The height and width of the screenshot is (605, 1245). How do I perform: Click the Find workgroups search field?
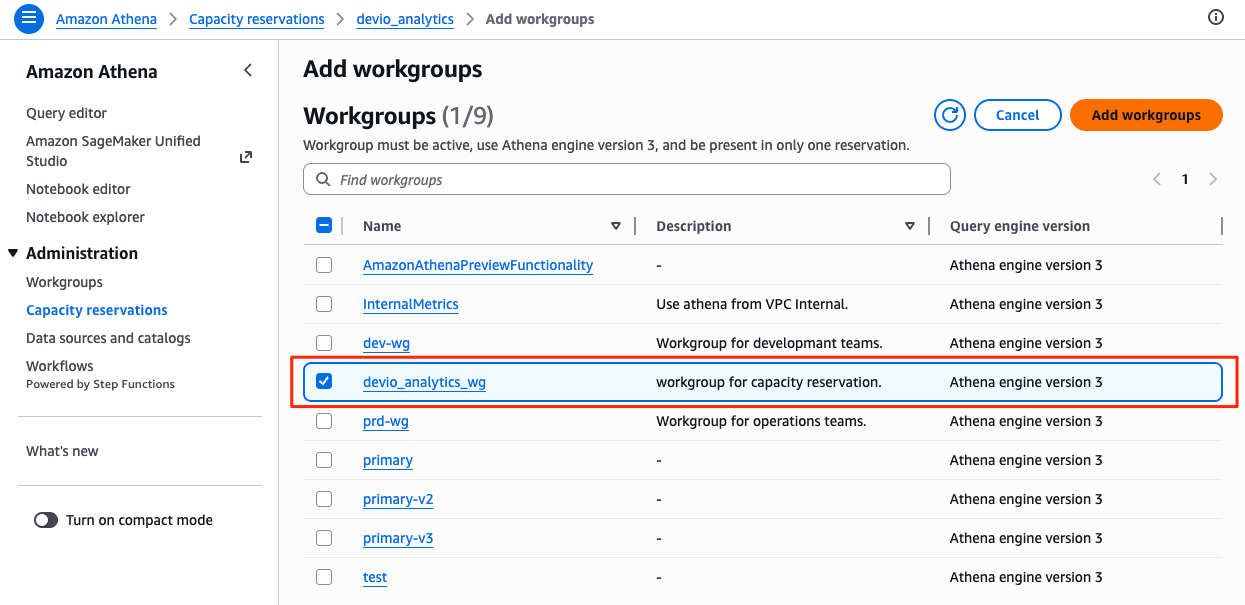click(x=640, y=180)
